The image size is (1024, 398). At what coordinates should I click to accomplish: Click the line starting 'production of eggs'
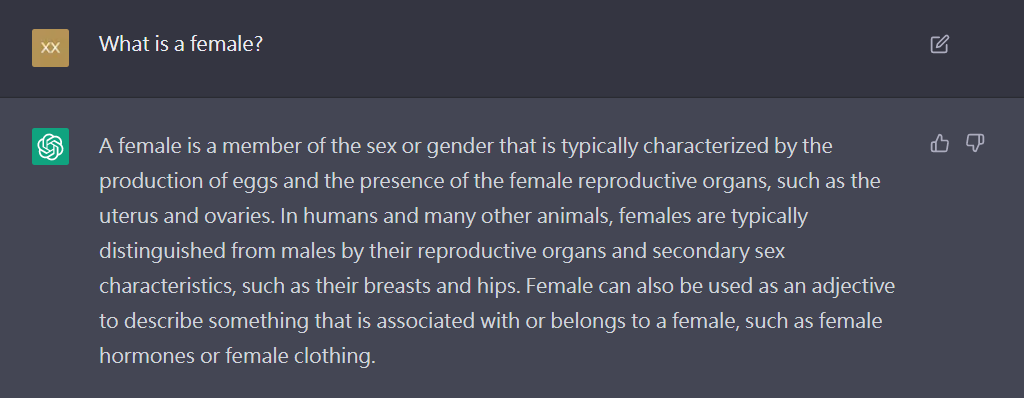tap(490, 181)
